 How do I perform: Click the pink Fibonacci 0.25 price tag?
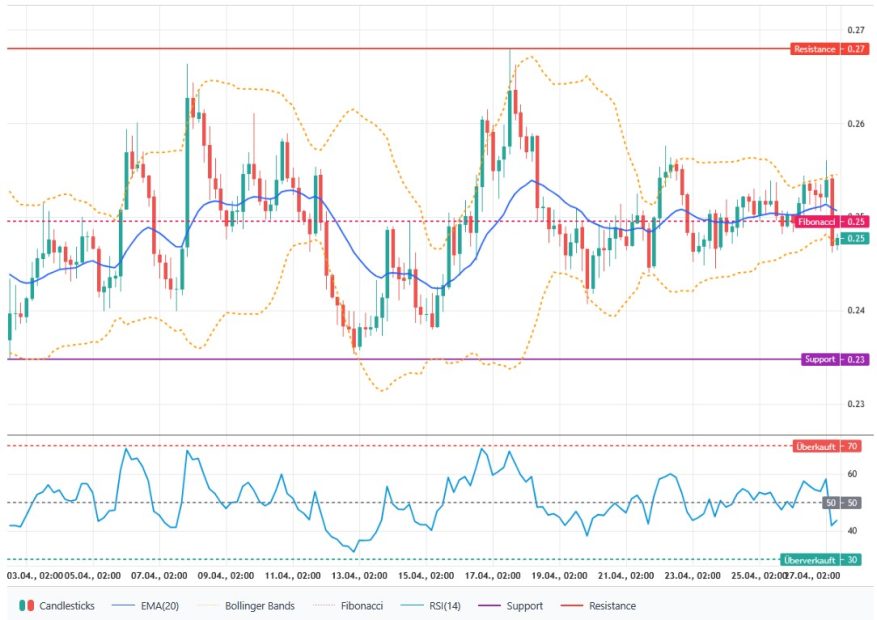(830, 221)
